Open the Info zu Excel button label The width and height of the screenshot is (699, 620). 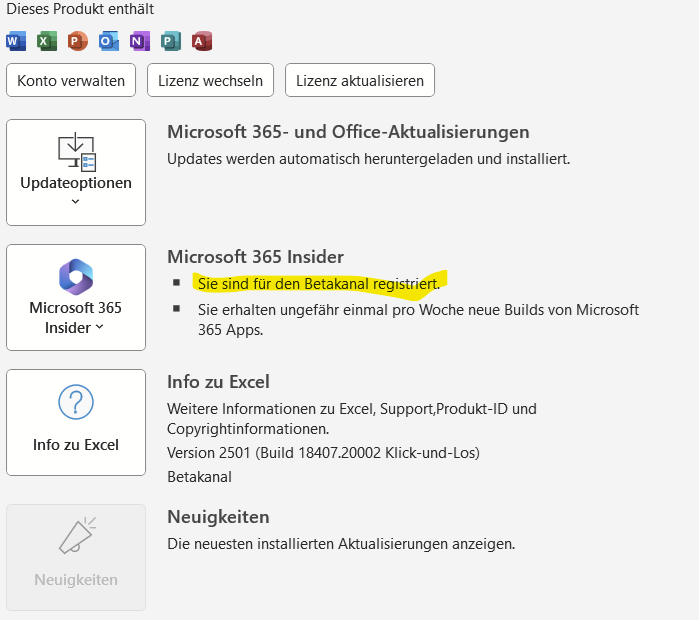(x=76, y=445)
